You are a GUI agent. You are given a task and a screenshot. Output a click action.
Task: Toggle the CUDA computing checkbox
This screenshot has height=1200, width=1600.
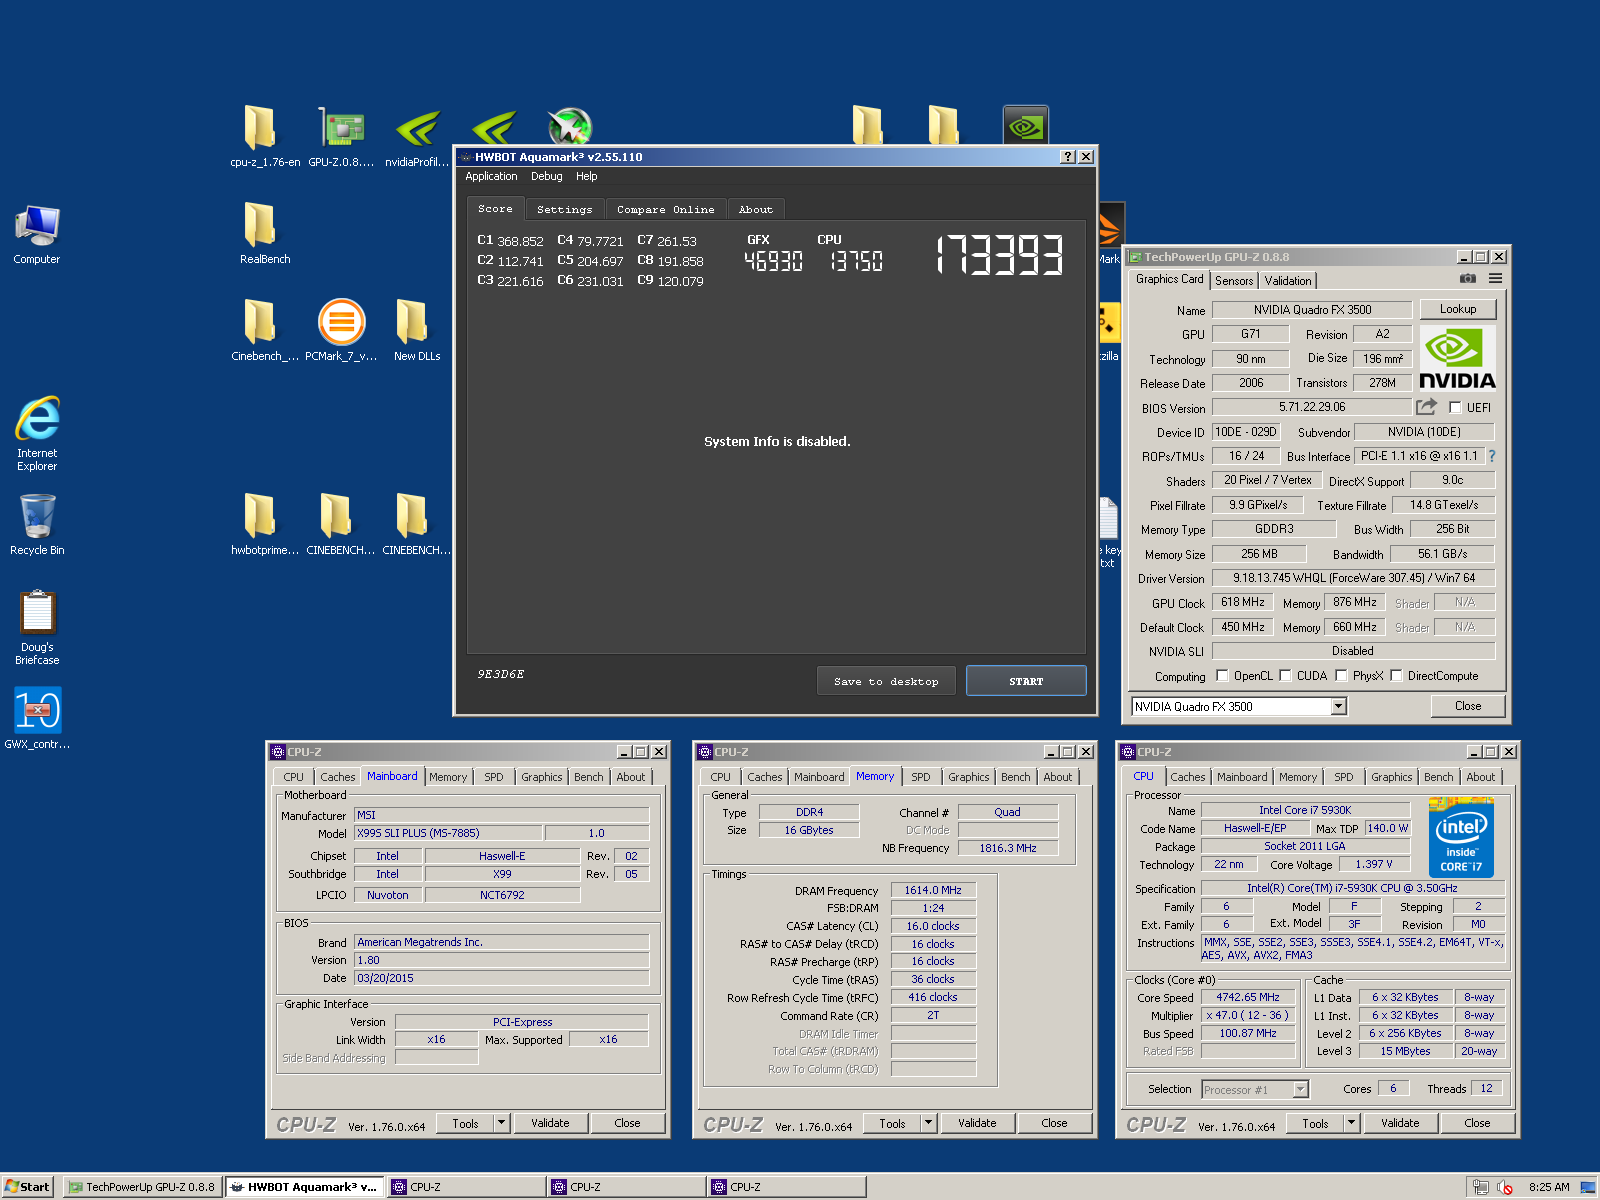point(1285,676)
